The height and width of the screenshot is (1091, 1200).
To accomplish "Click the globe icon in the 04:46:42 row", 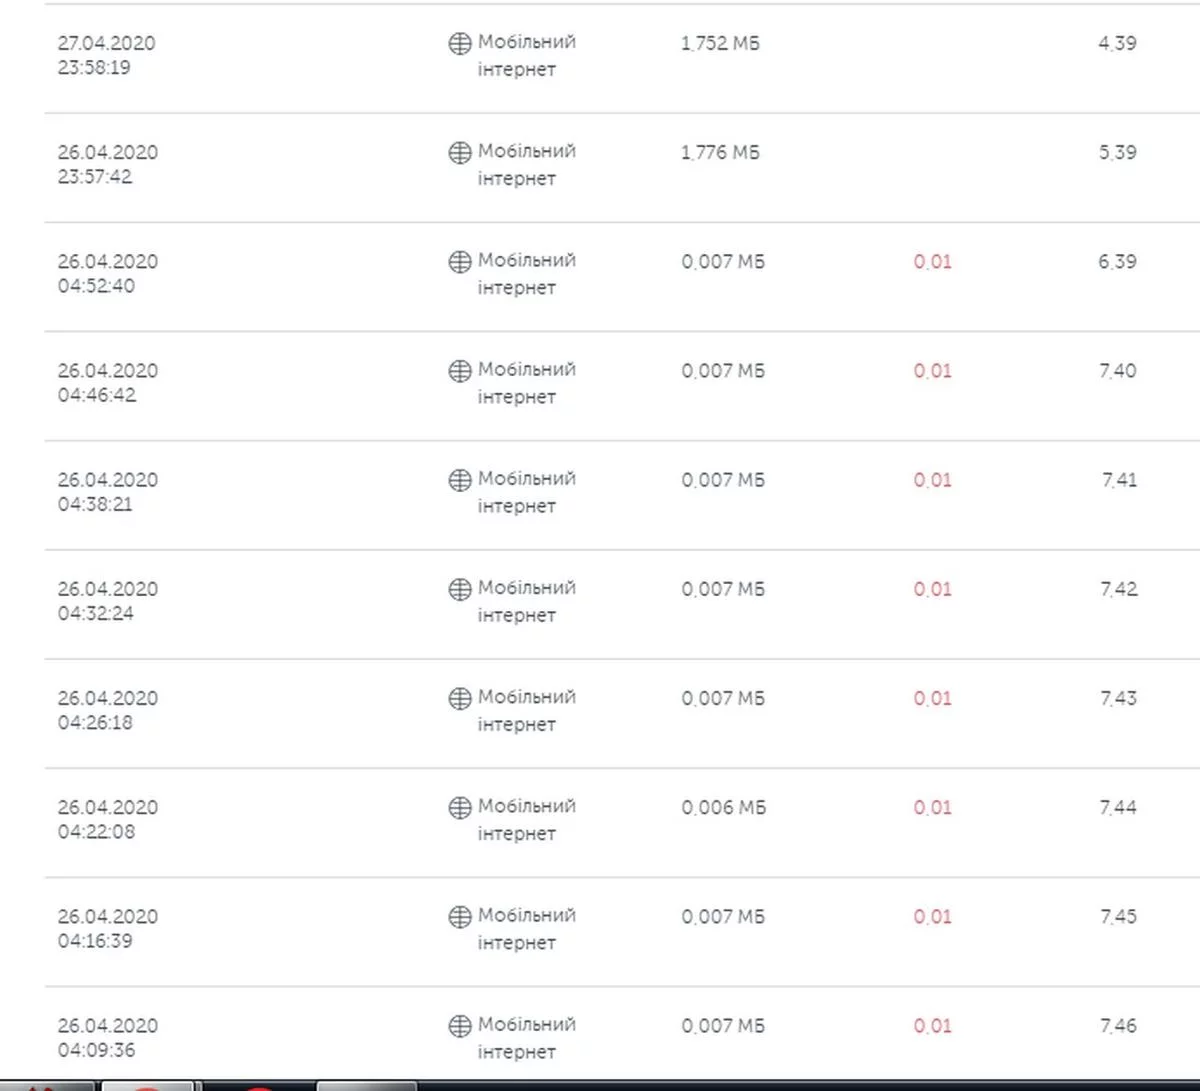I will (459, 370).
